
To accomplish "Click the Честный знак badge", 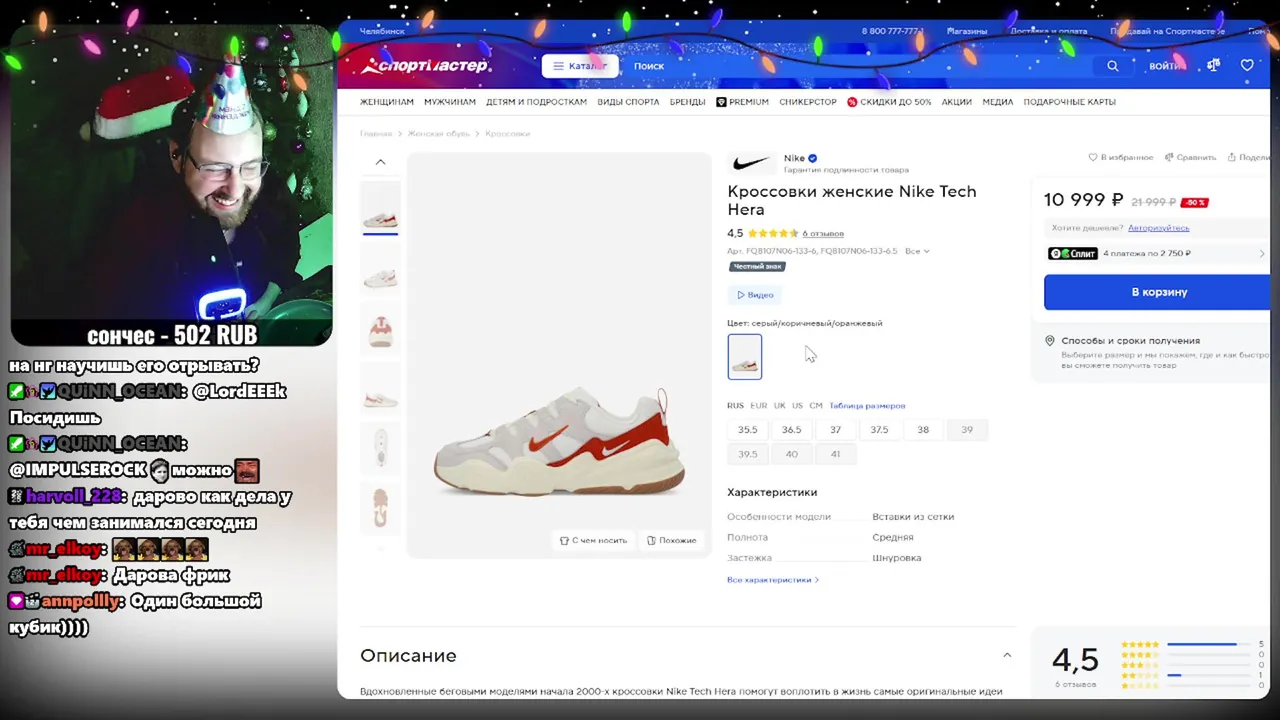I will coord(757,266).
